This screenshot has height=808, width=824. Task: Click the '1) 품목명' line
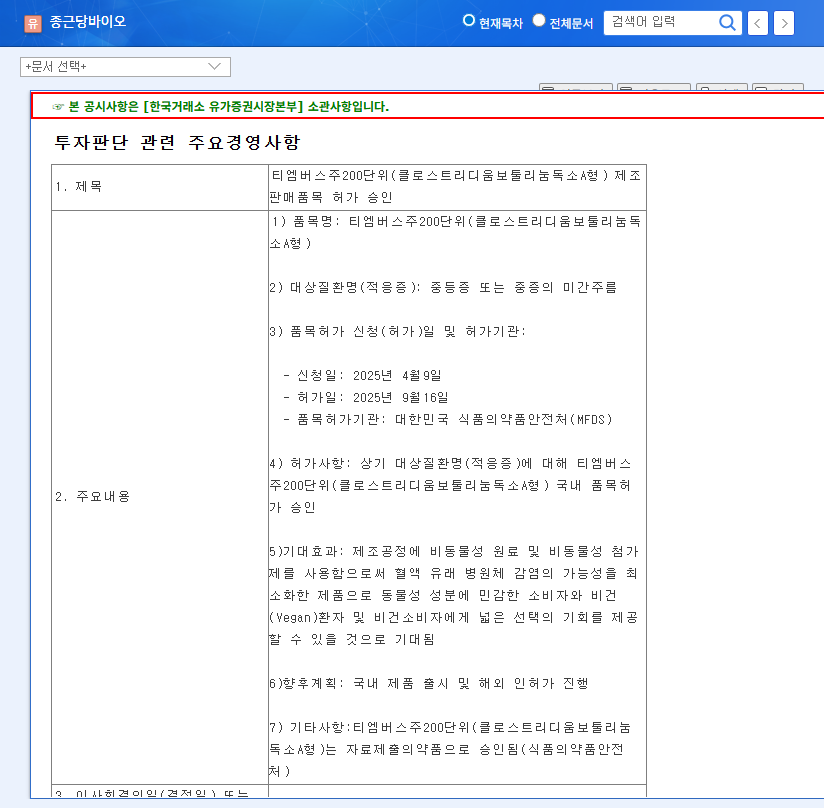click(455, 232)
